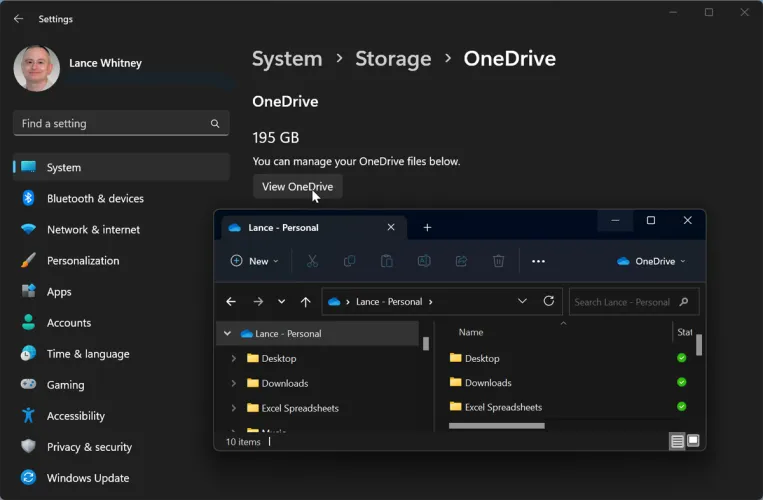763x500 pixels.
Task: Open Bluetooth & devices settings
Action: 95,198
